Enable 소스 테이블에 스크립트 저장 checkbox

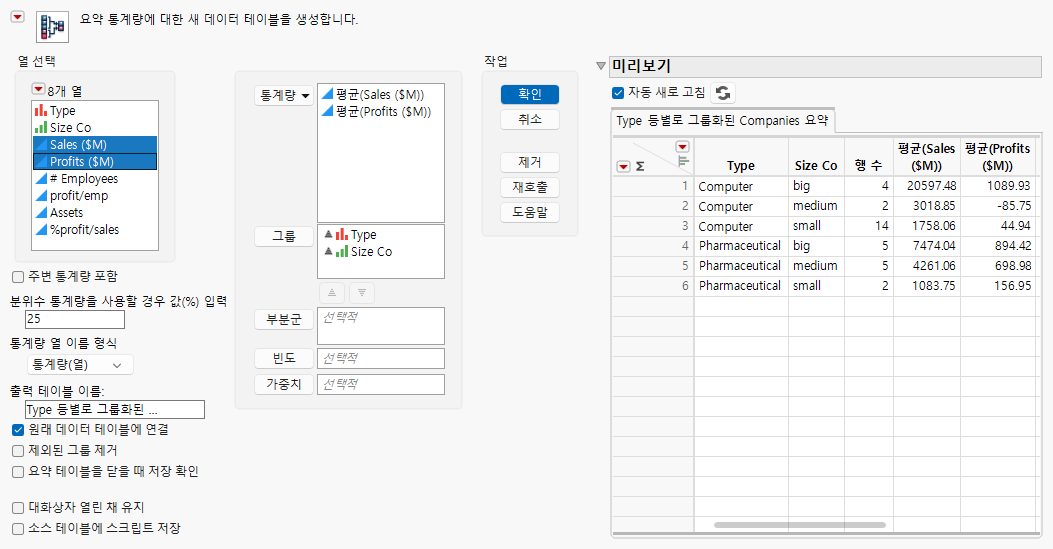(18, 529)
